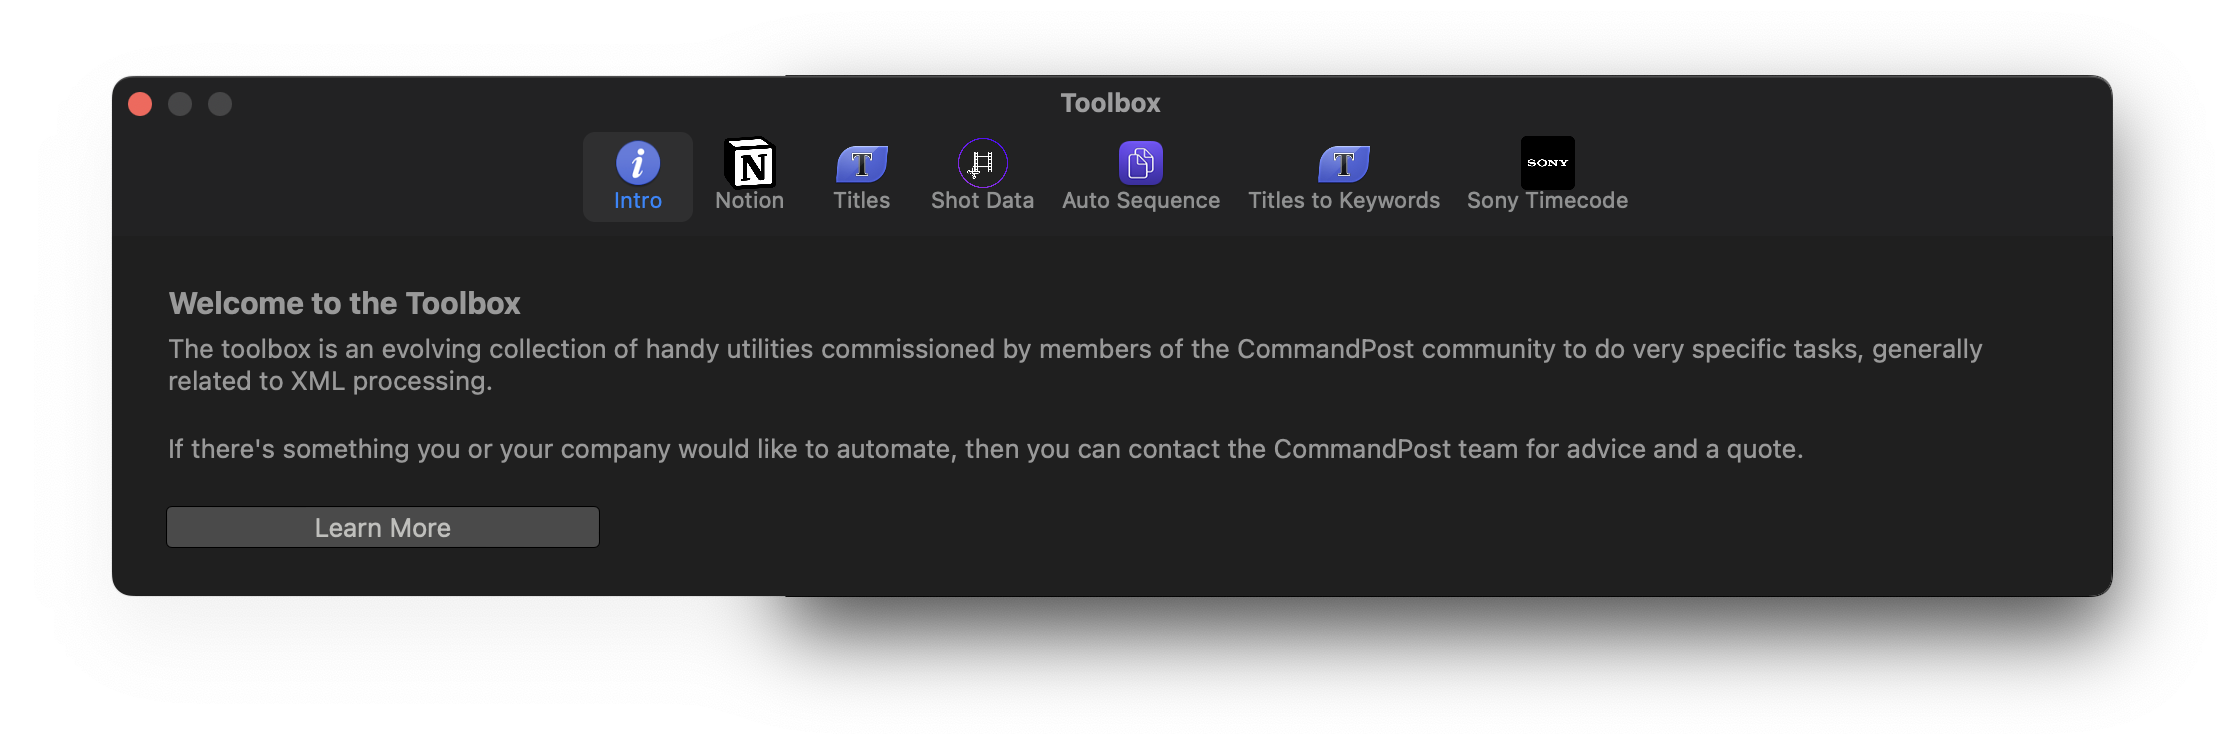Open the Notion logo icon
Screen dimensions: 2224x744
click(x=750, y=163)
